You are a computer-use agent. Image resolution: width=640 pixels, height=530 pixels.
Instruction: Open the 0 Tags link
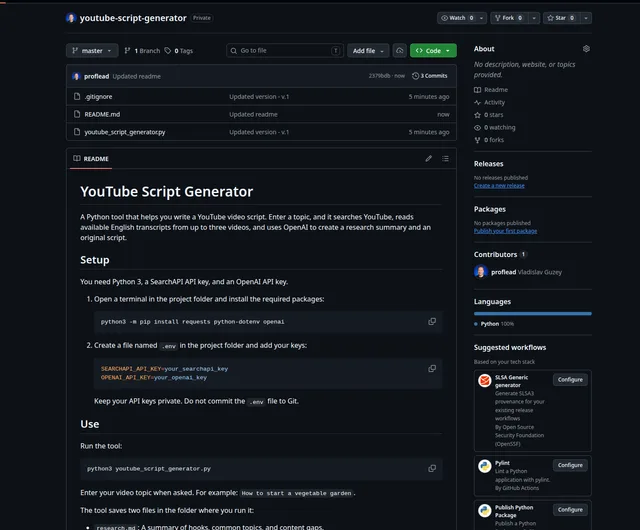pyautogui.click(x=179, y=51)
